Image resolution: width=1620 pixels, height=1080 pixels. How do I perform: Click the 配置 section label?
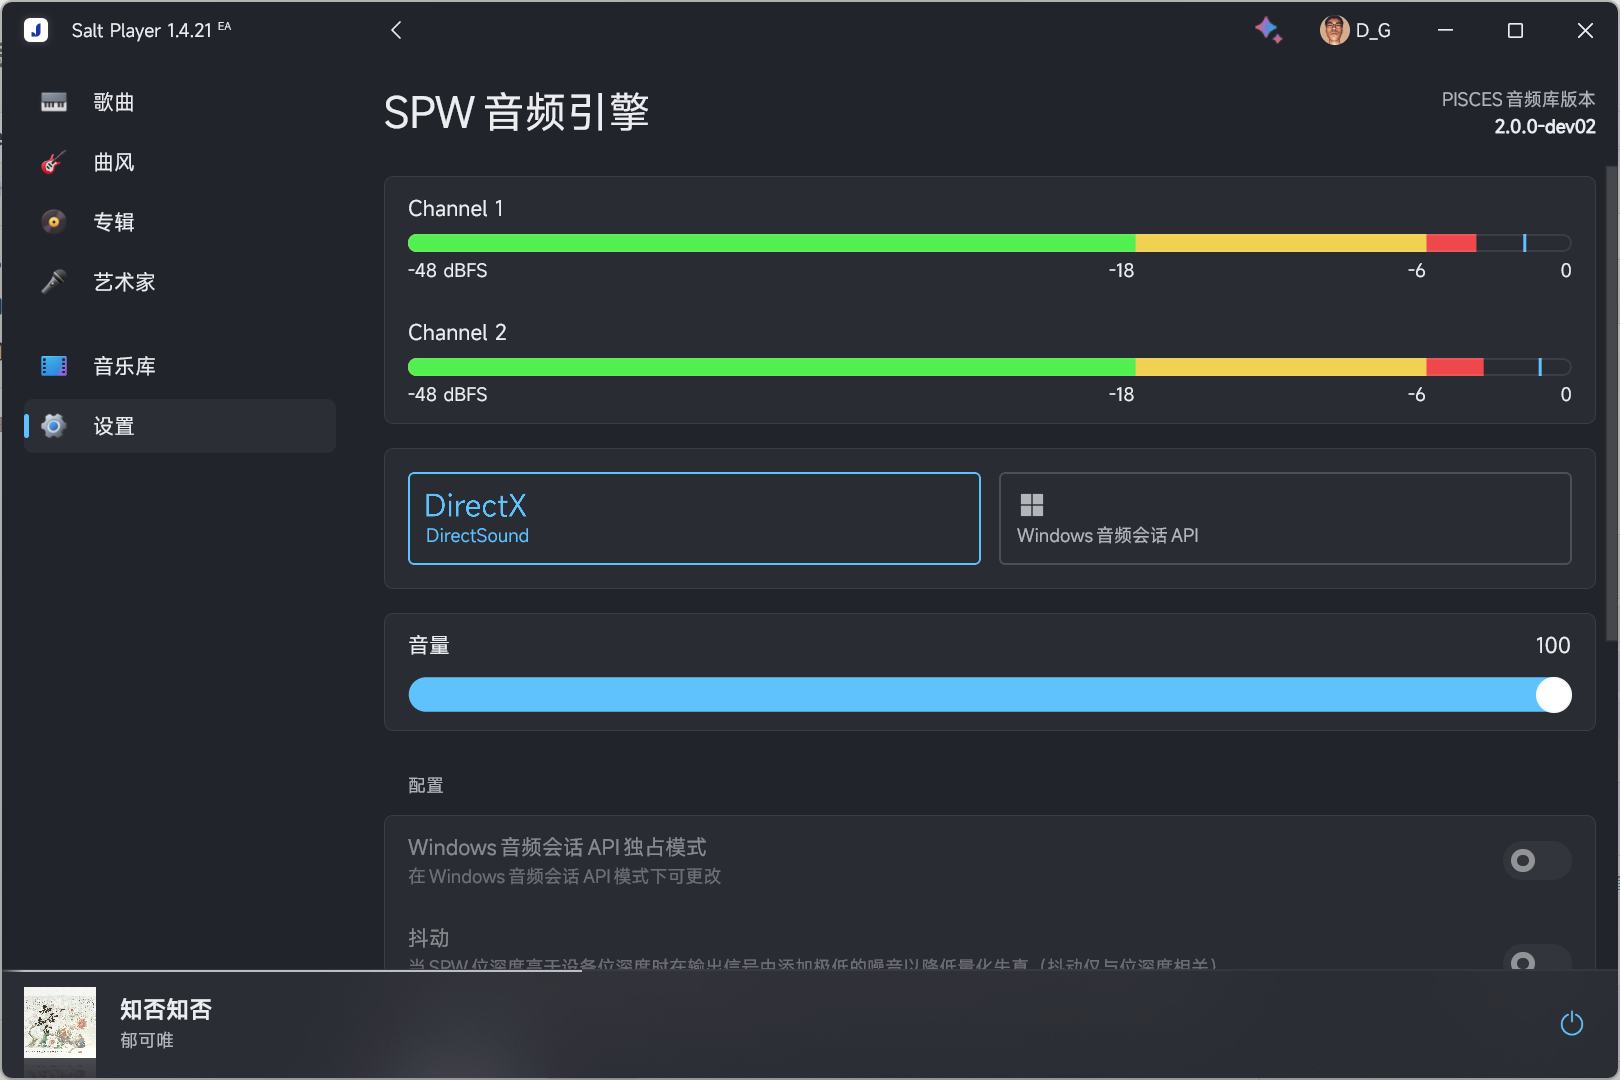(426, 785)
